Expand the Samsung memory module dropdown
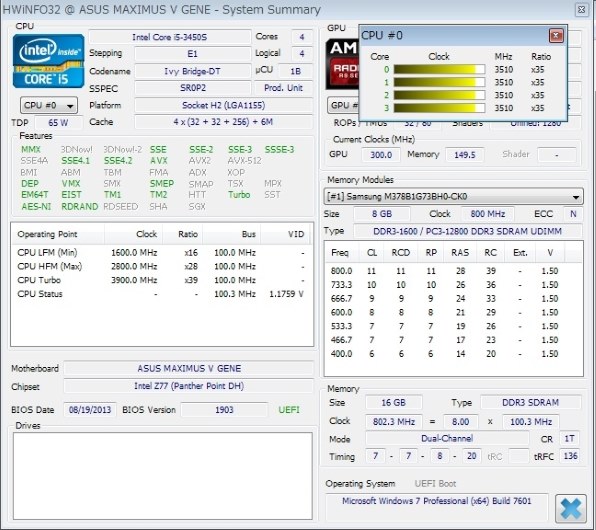 [453, 197]
